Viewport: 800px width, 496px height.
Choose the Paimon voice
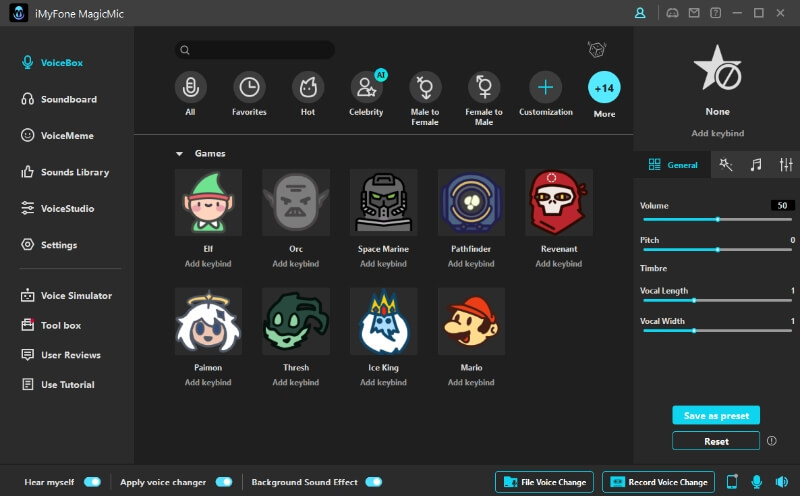click(x=208, y=321)
